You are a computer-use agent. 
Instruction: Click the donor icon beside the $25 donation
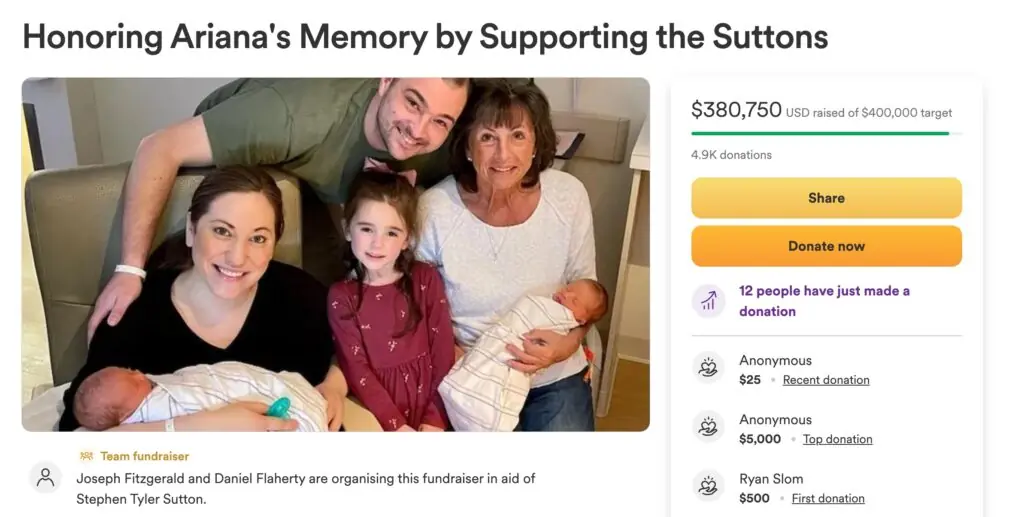[x=708, y=369]
